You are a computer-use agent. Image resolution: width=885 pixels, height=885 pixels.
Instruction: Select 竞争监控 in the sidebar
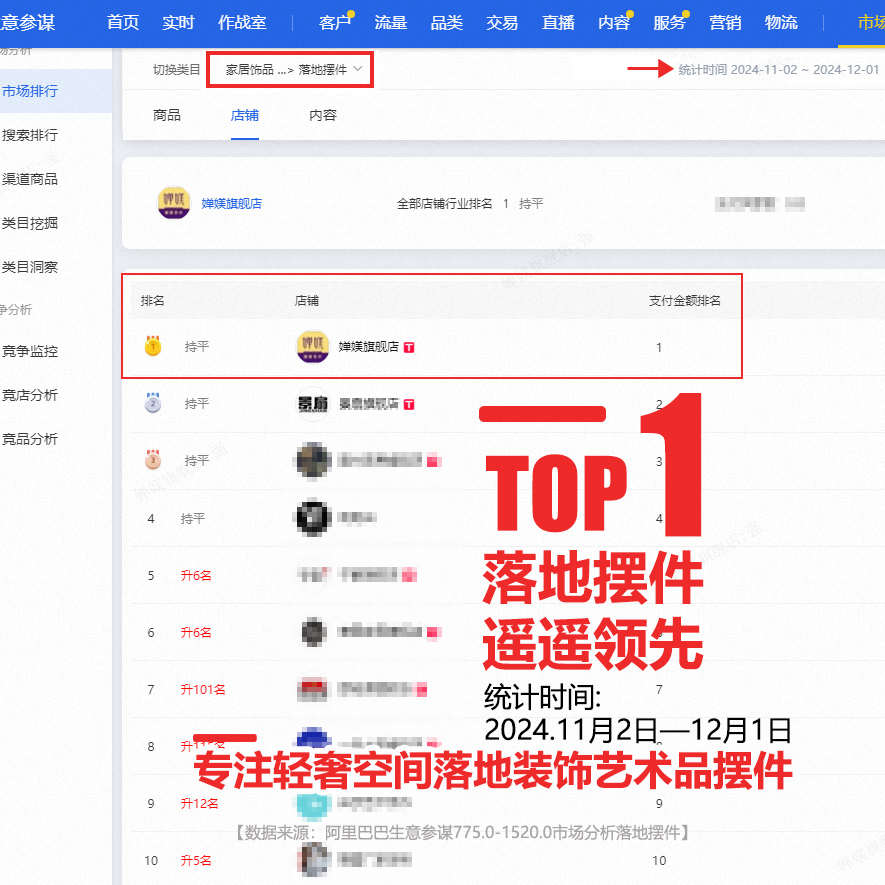30,351
